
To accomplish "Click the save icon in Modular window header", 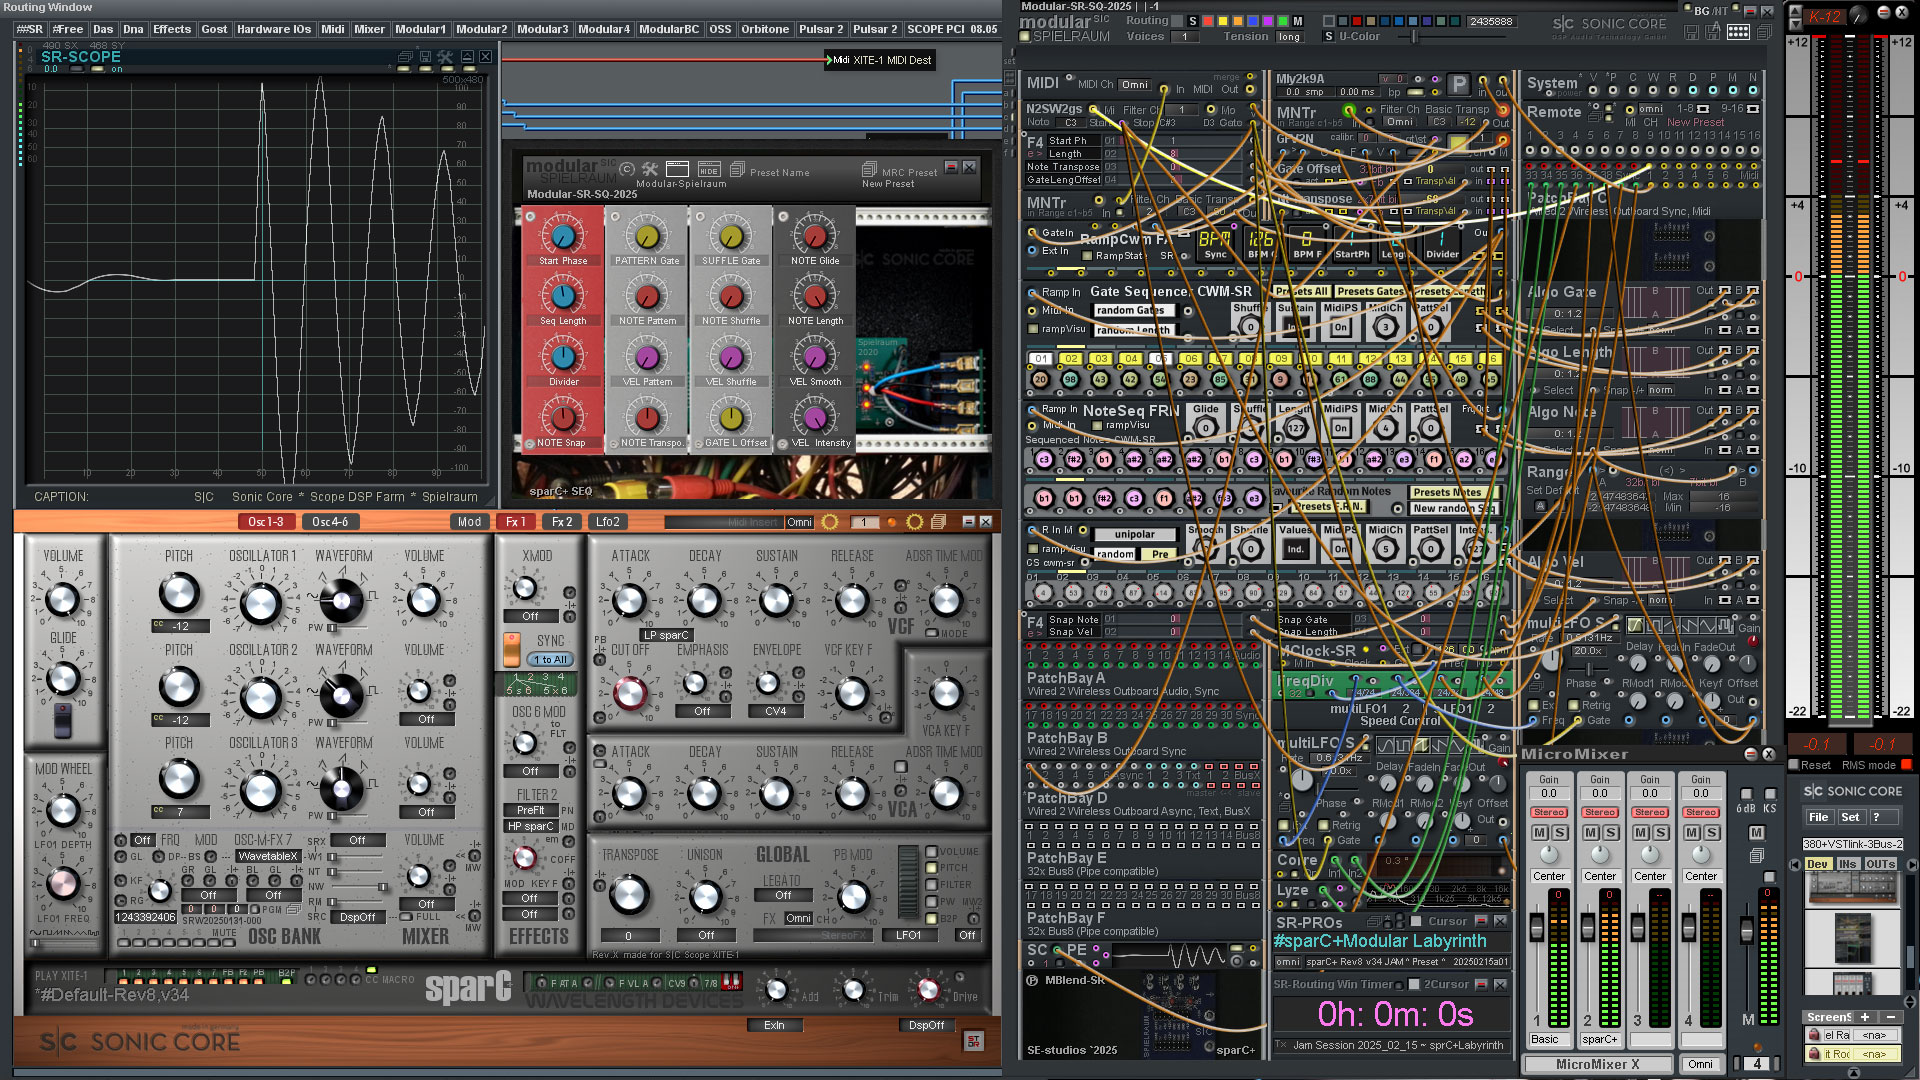I will click(1690, 32).
